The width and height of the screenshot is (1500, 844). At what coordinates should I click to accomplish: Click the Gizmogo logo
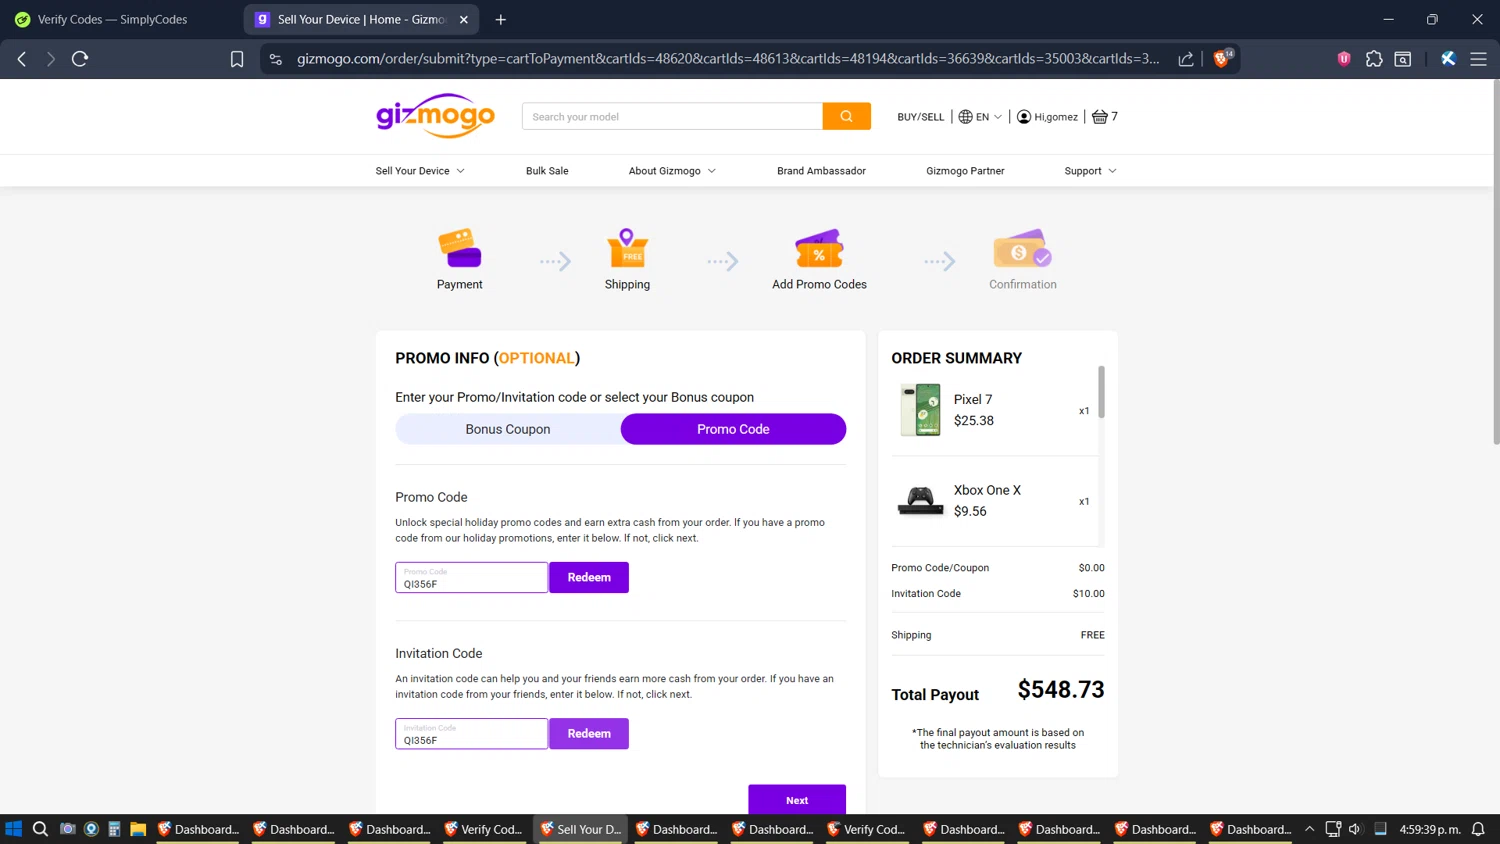tap(435, 116)
